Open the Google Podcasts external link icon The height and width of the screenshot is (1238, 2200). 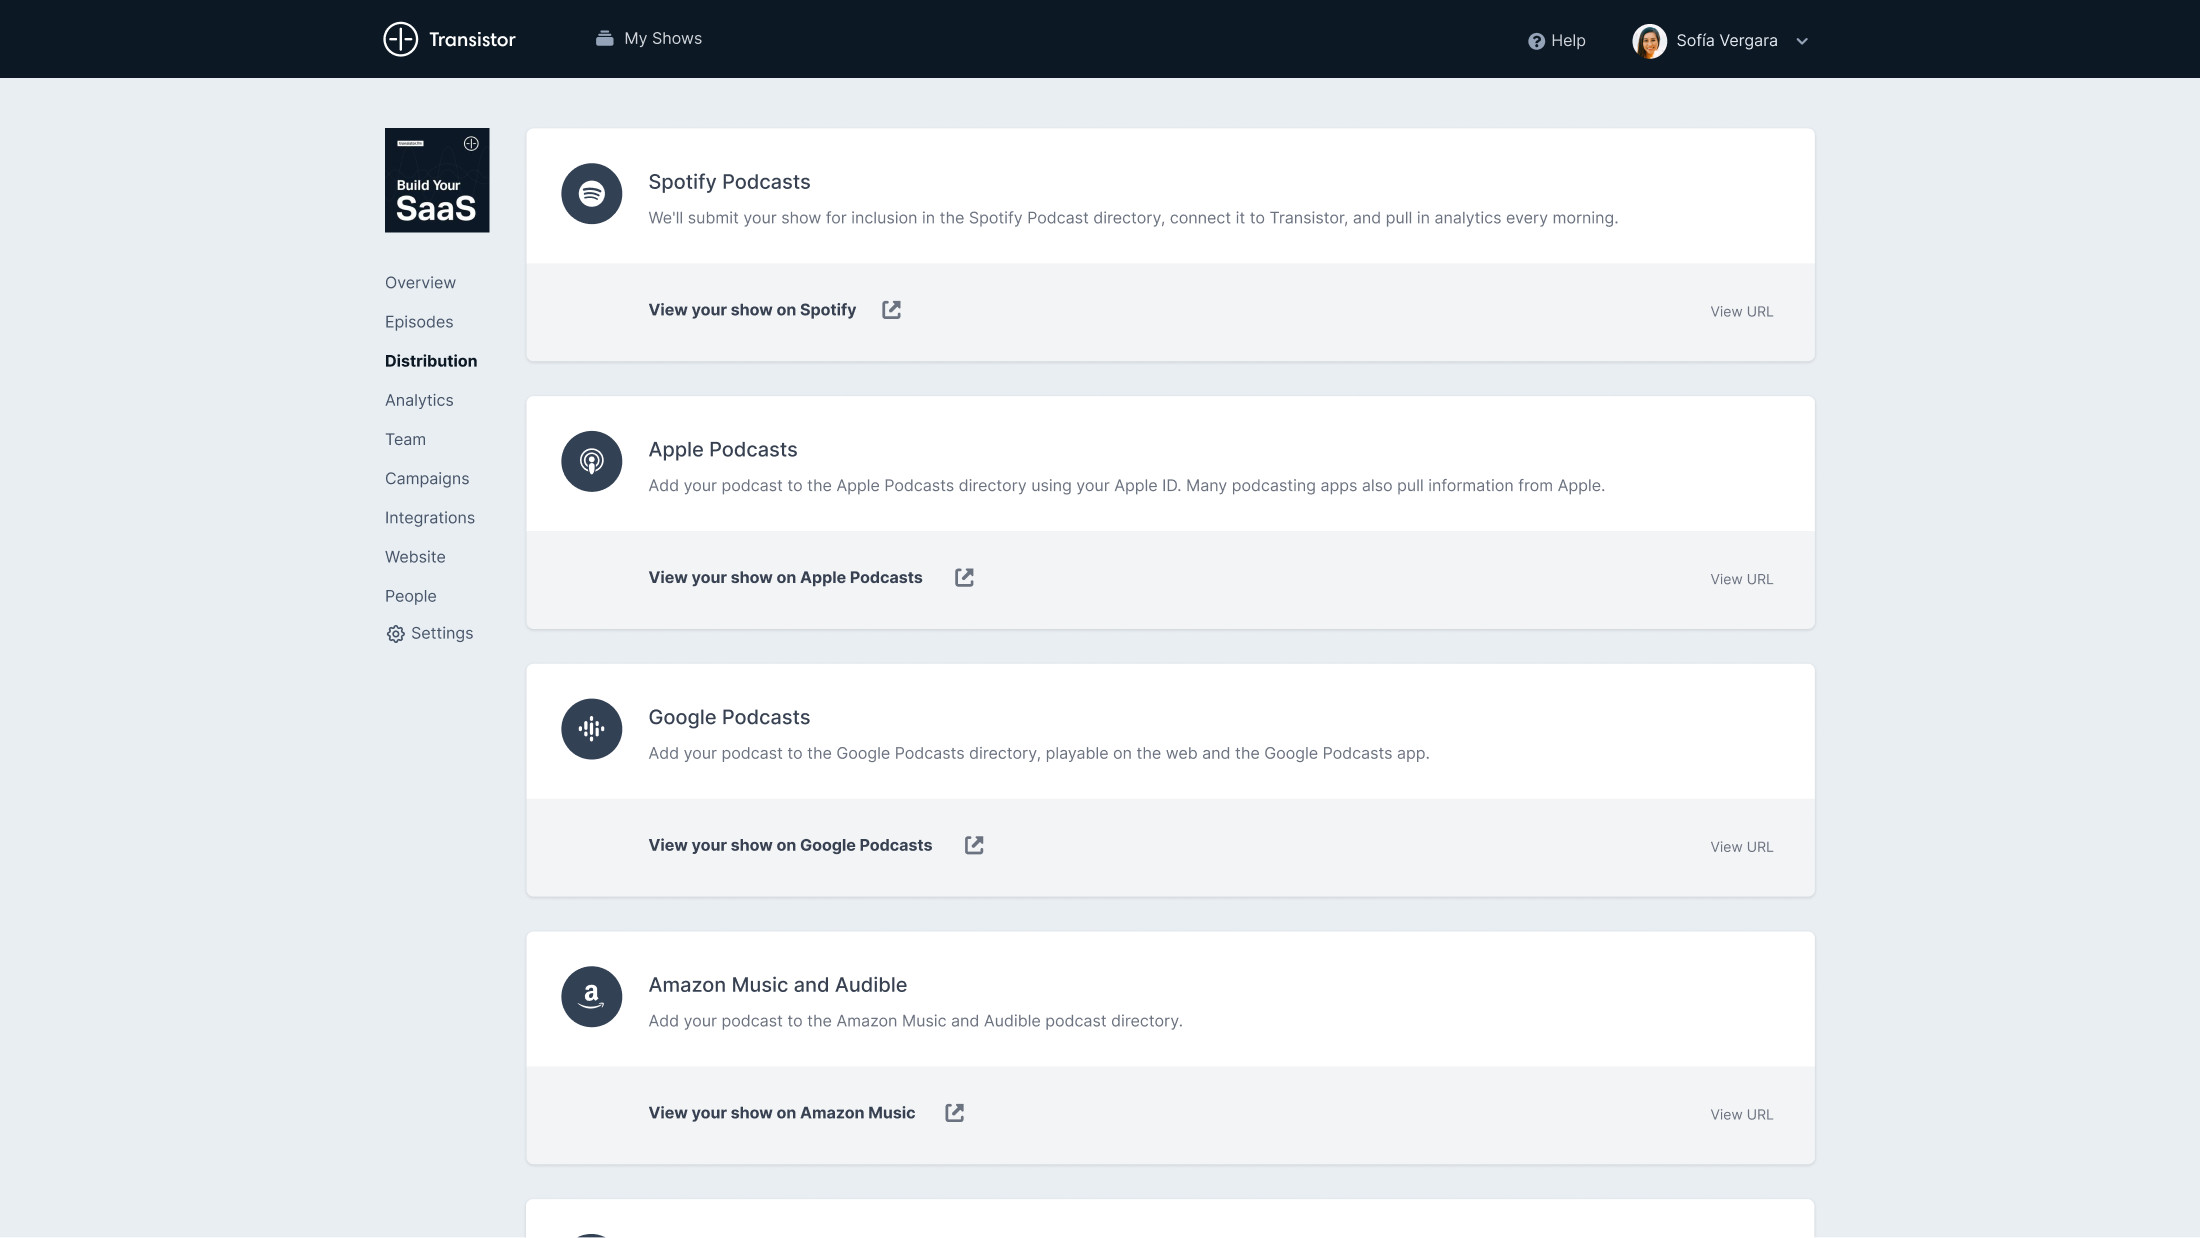[x=974, y=845]
